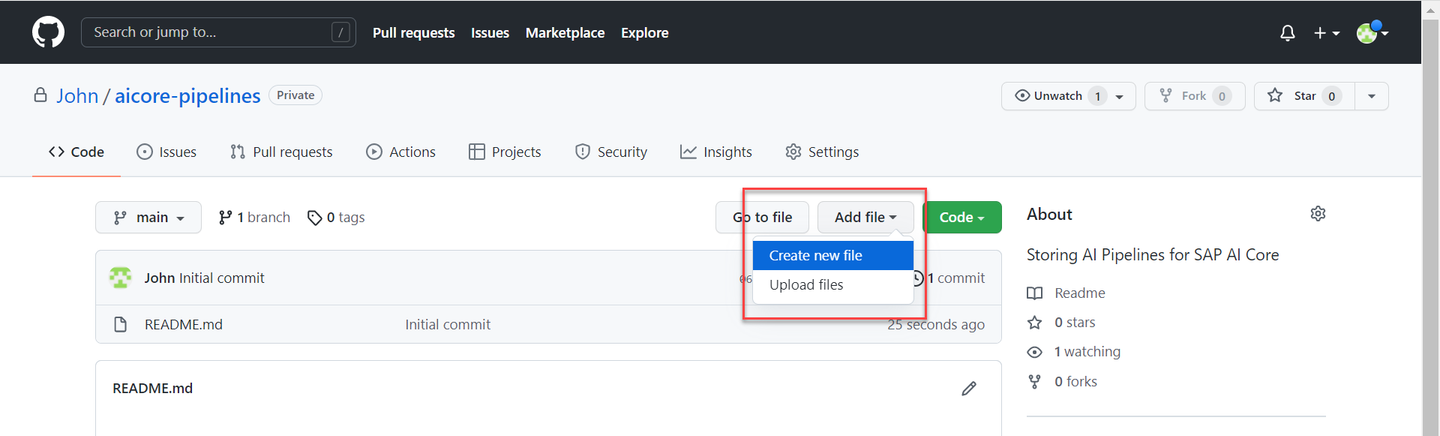
Task: Click the README.md panel heading
Action: coord(153,388)
